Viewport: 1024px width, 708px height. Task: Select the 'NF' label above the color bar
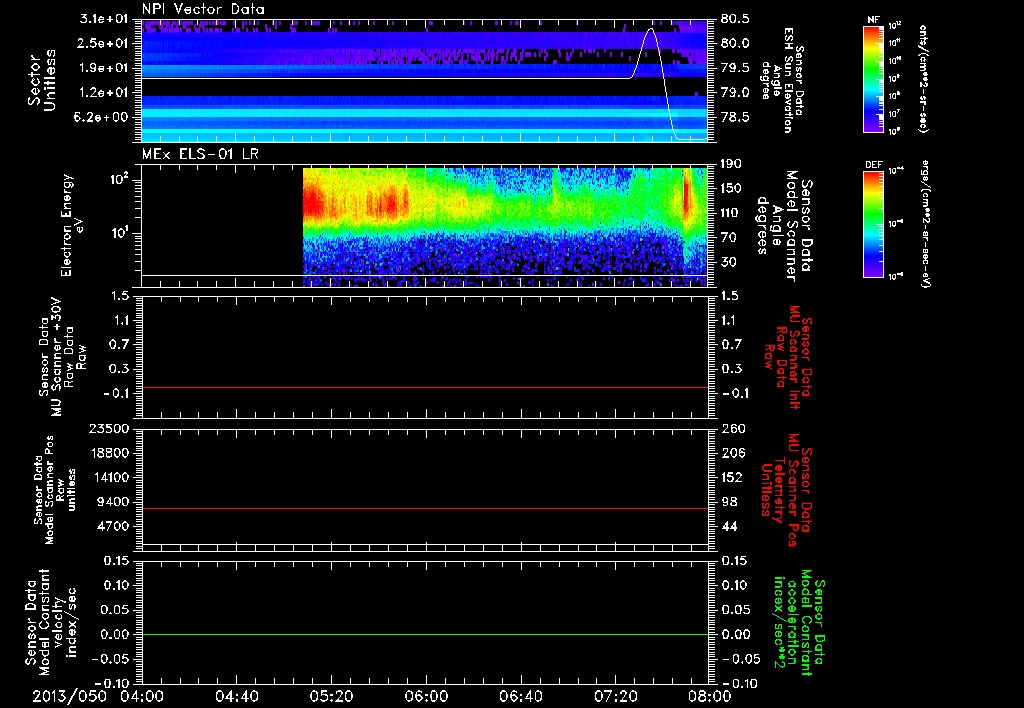[873, 20]
